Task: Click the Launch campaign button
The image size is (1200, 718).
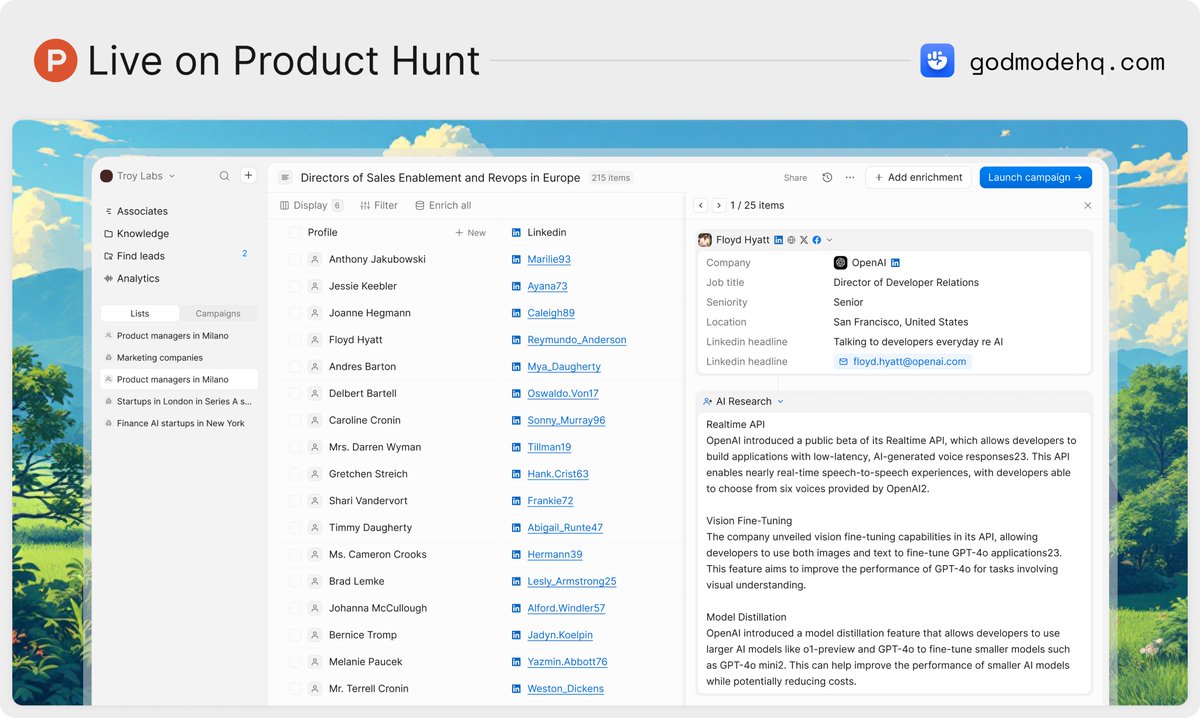Action: [x=1035, y=177]
